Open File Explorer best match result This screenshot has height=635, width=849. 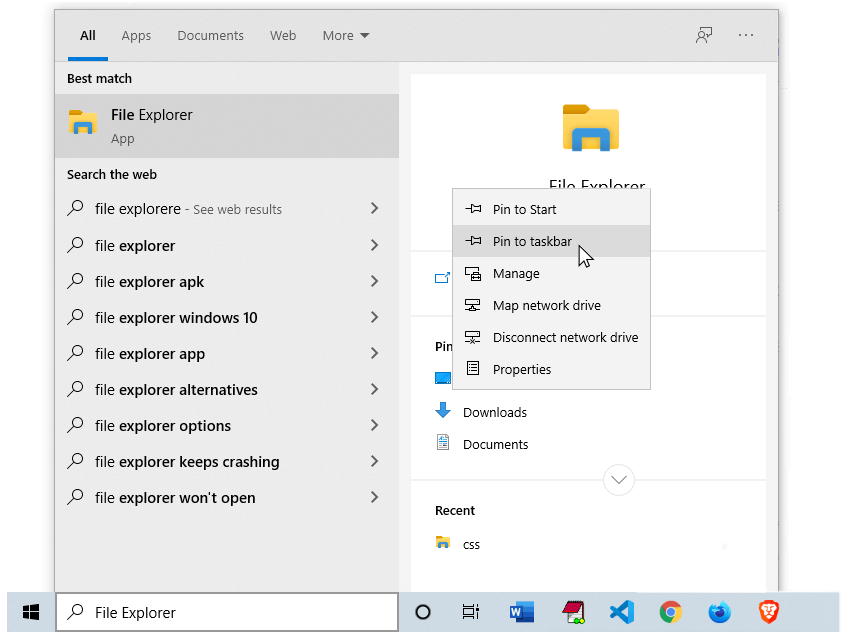click(x=227, y=126)
